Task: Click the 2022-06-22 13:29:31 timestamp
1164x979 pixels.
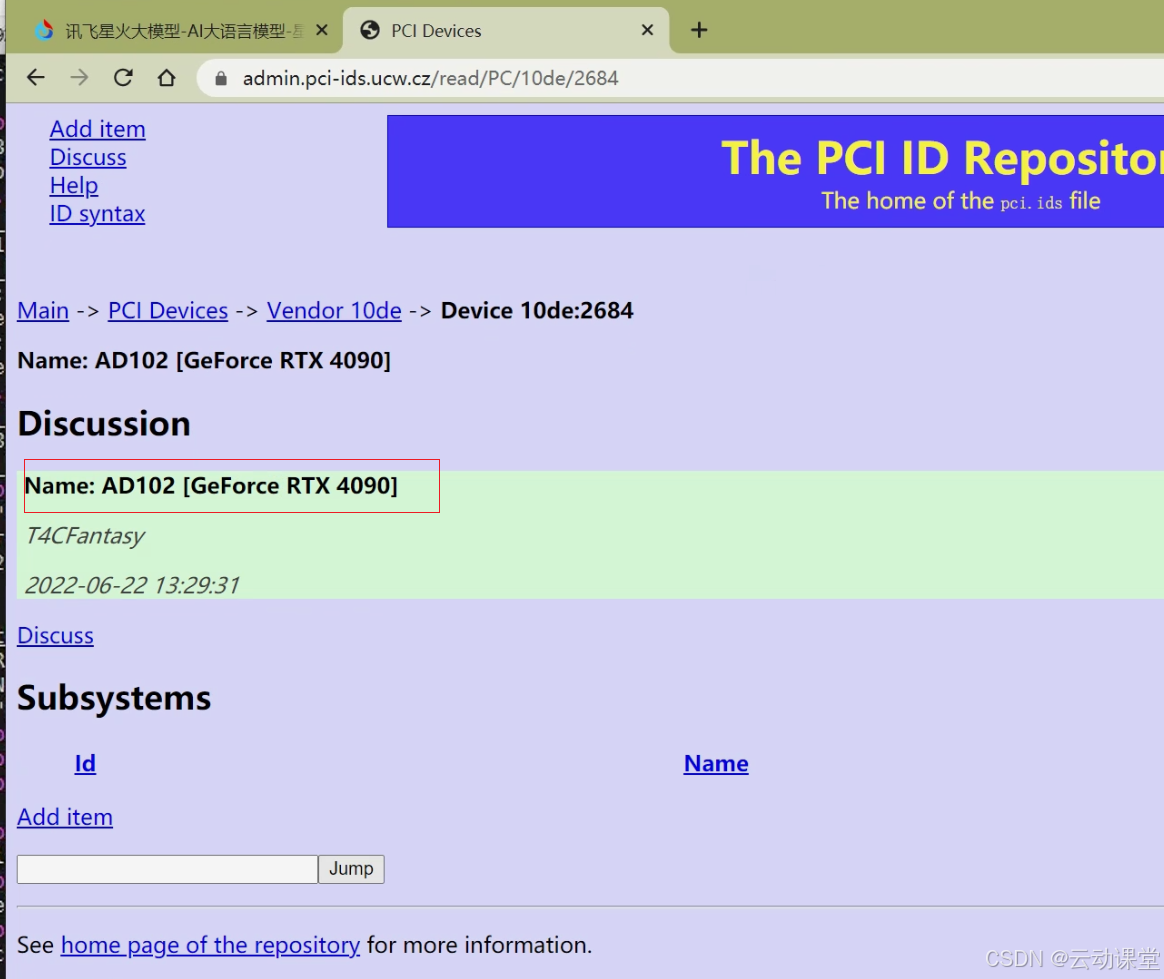Action: pyautogui.click(x=132, y=586)
